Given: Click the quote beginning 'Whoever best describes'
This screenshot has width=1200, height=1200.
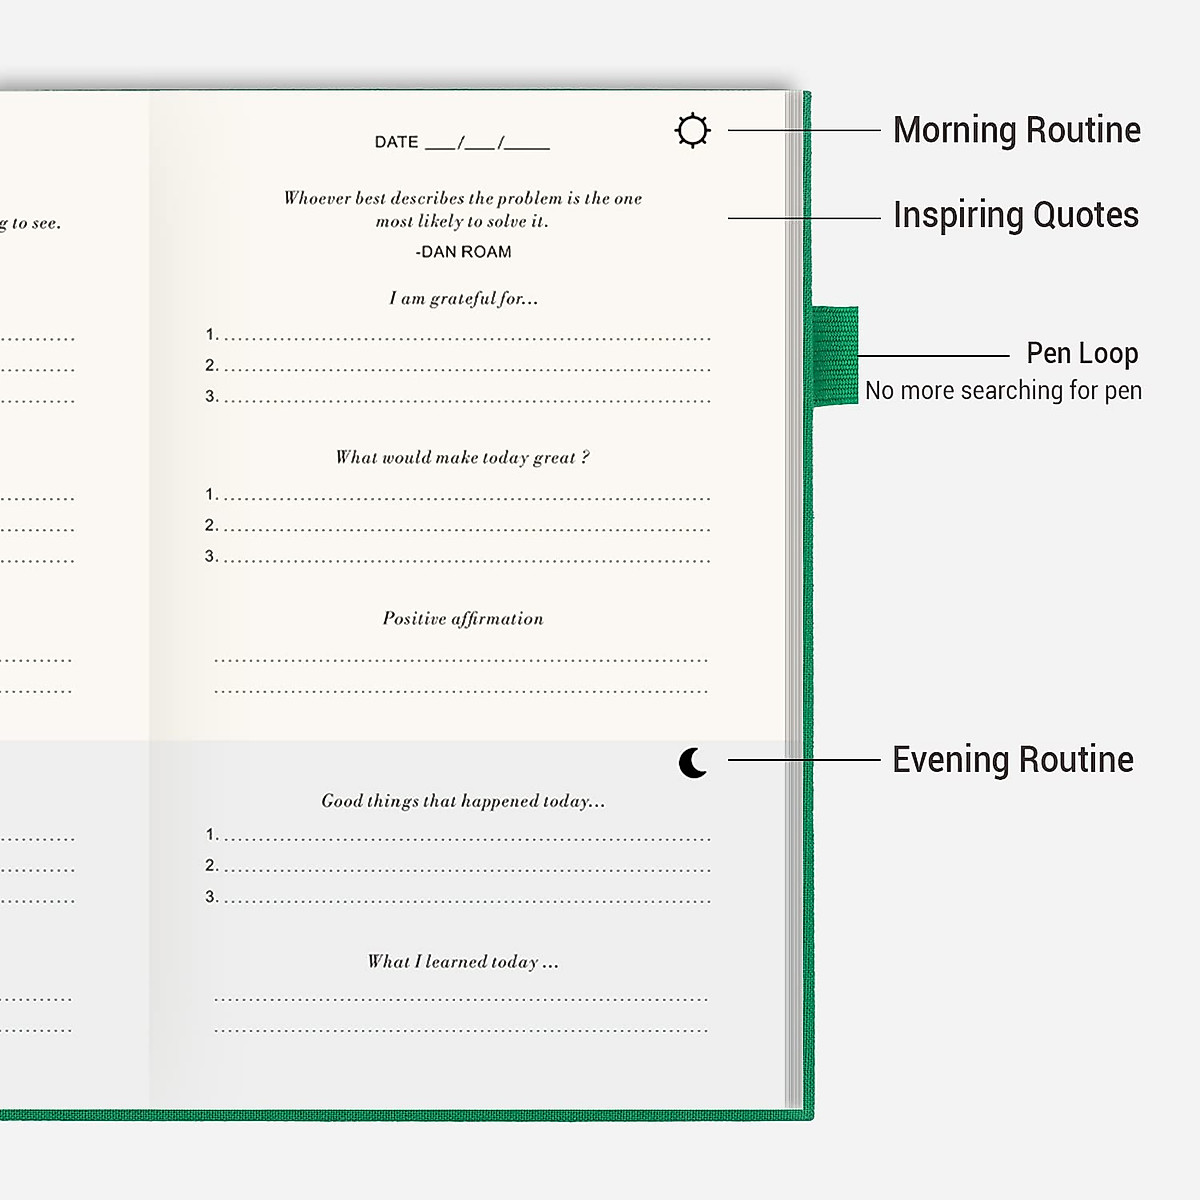Looking at the screenshot, I should [x=462, y=209].
